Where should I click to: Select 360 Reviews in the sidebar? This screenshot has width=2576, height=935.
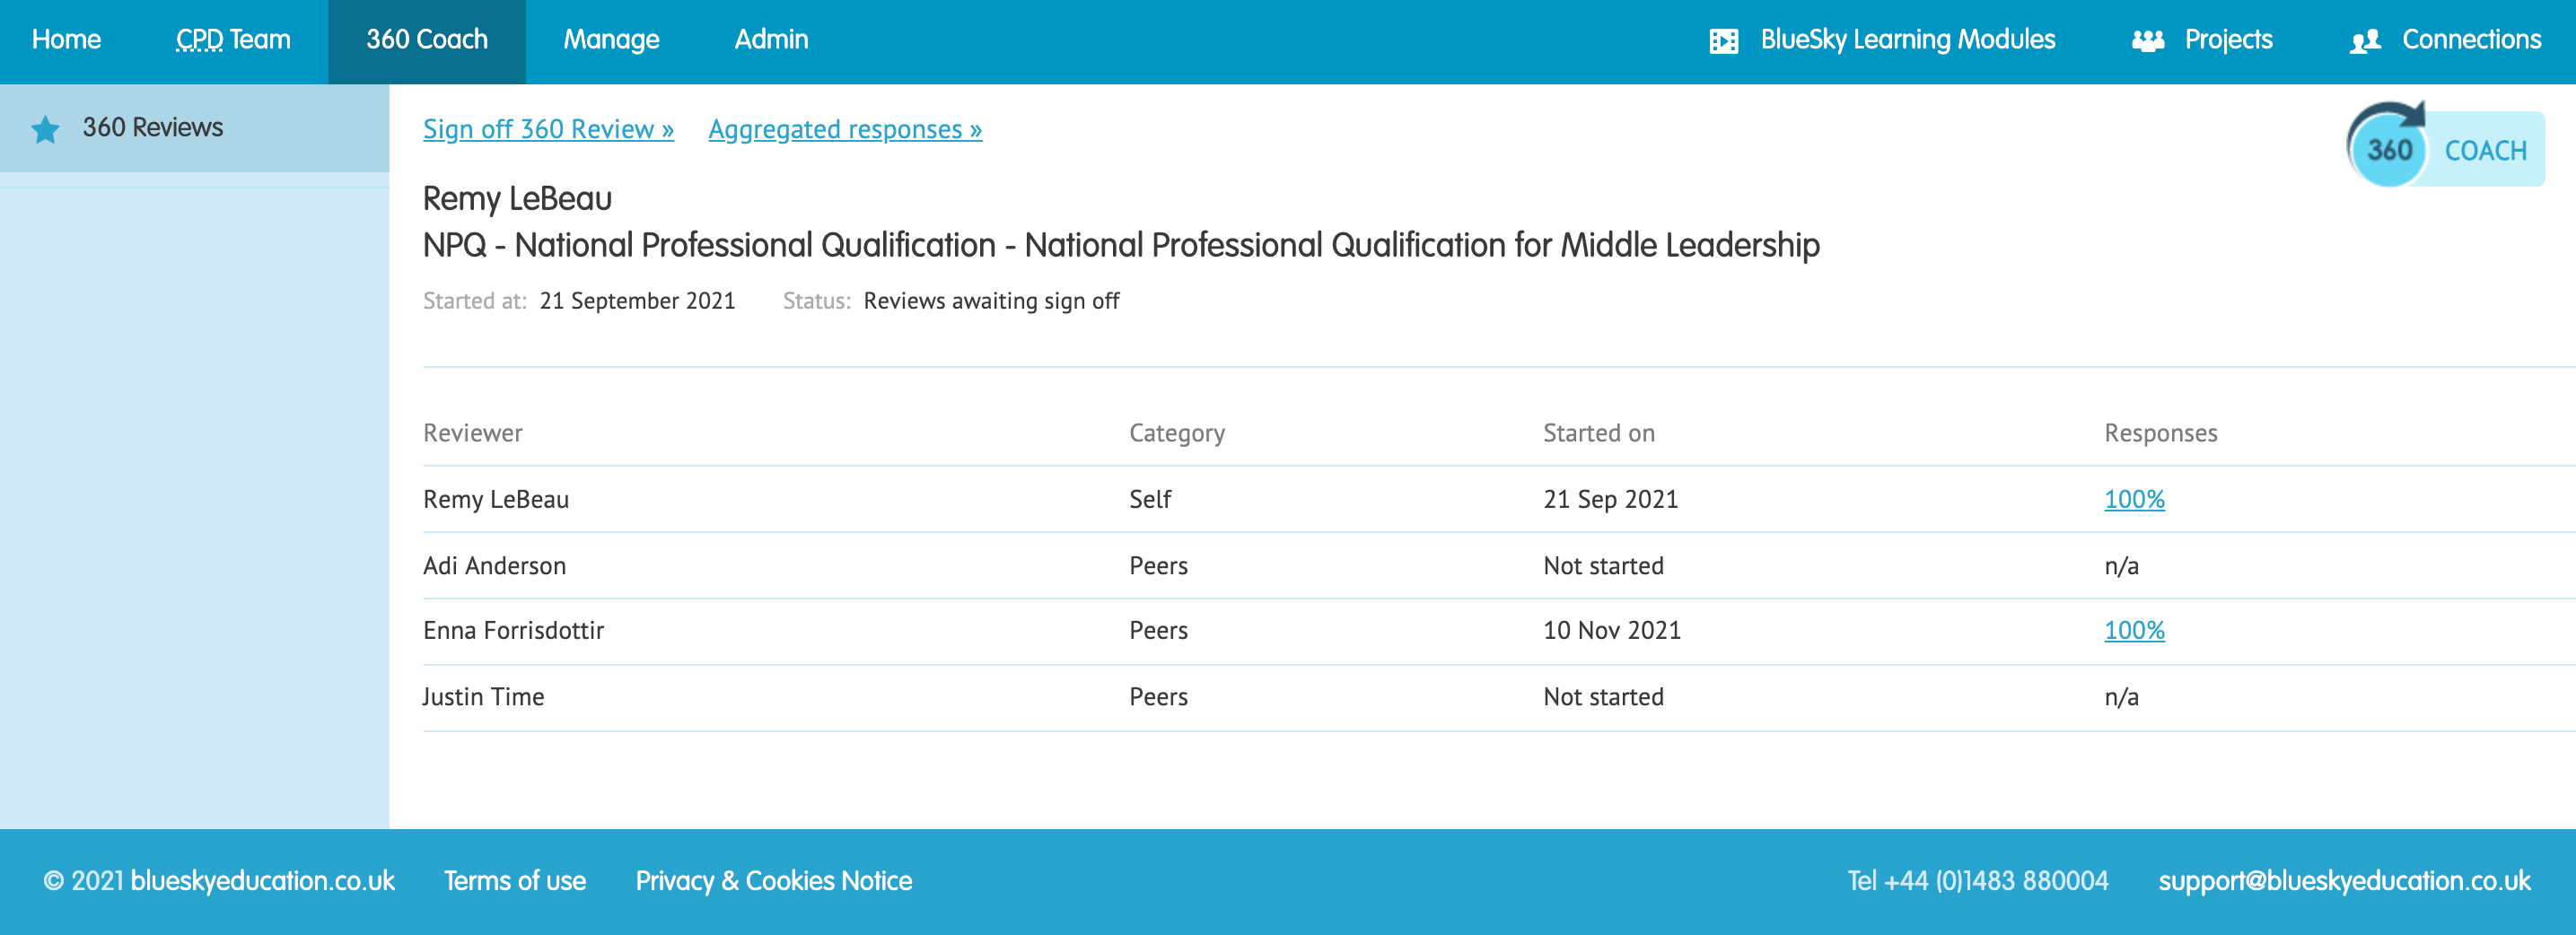click(152, 127)
